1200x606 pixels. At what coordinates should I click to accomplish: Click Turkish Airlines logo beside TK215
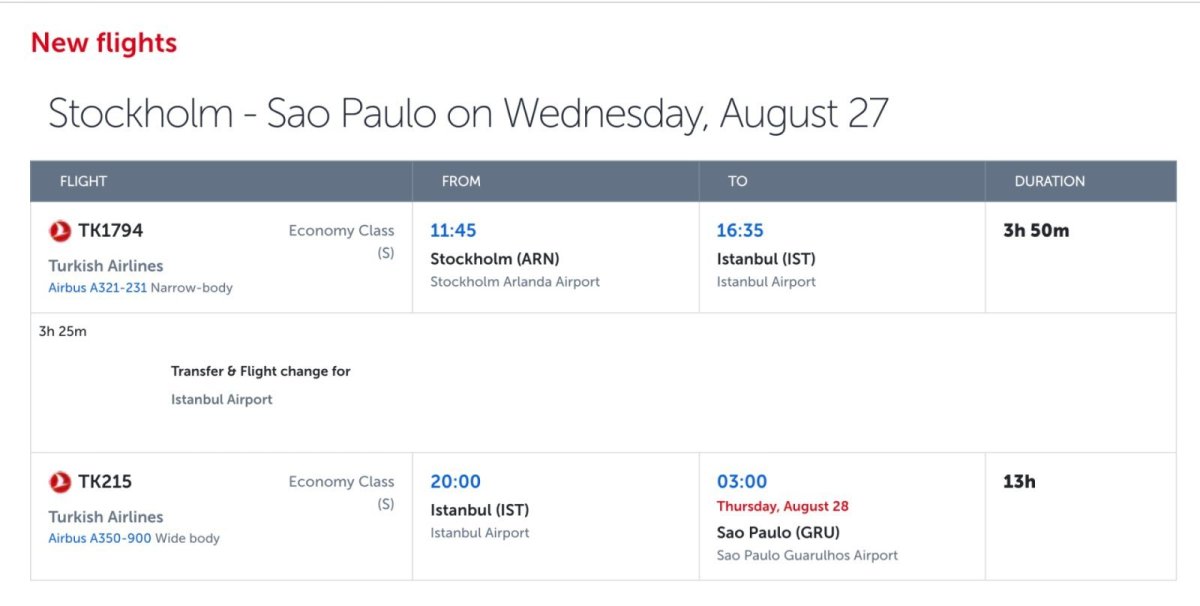click(60, 482)
